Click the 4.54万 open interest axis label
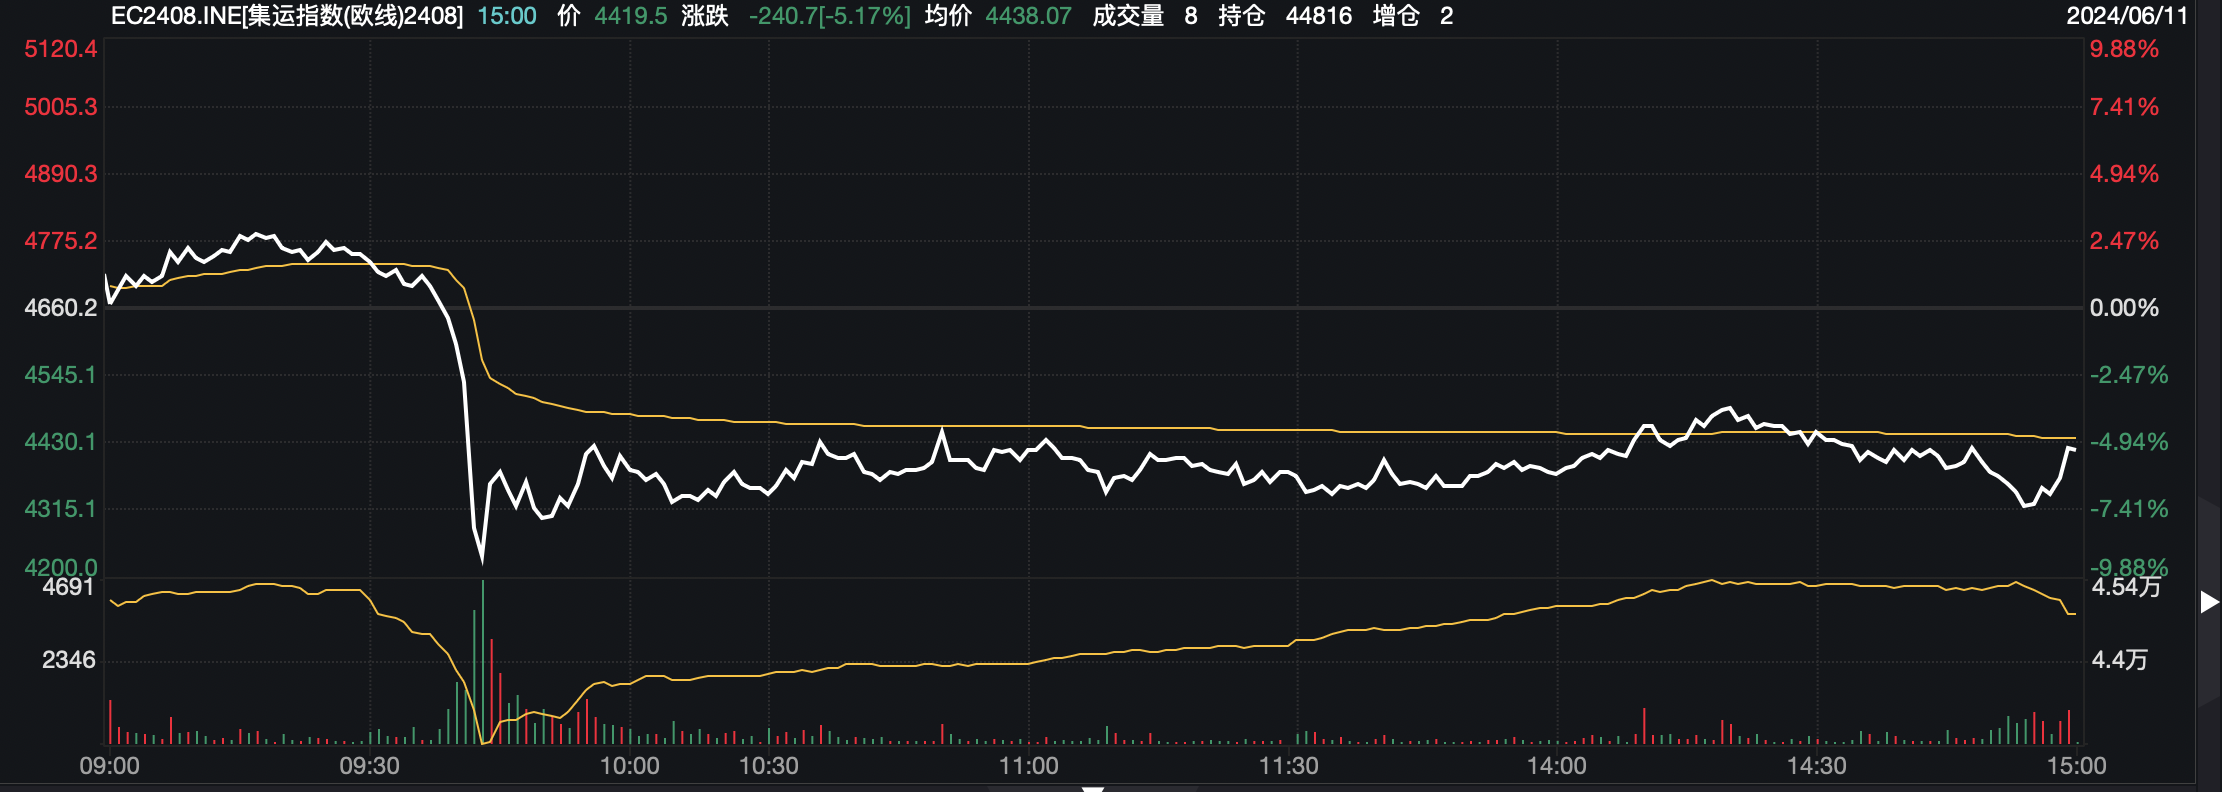This screenshot has width=2222, height=792. pos(2126,587)
